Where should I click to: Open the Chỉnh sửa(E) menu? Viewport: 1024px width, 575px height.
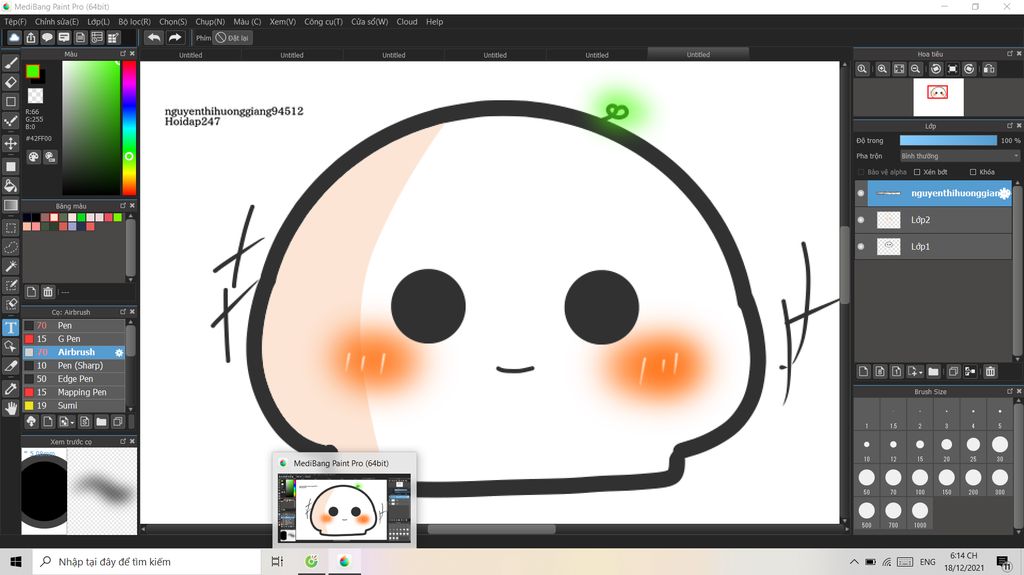(x=57, y=22)
